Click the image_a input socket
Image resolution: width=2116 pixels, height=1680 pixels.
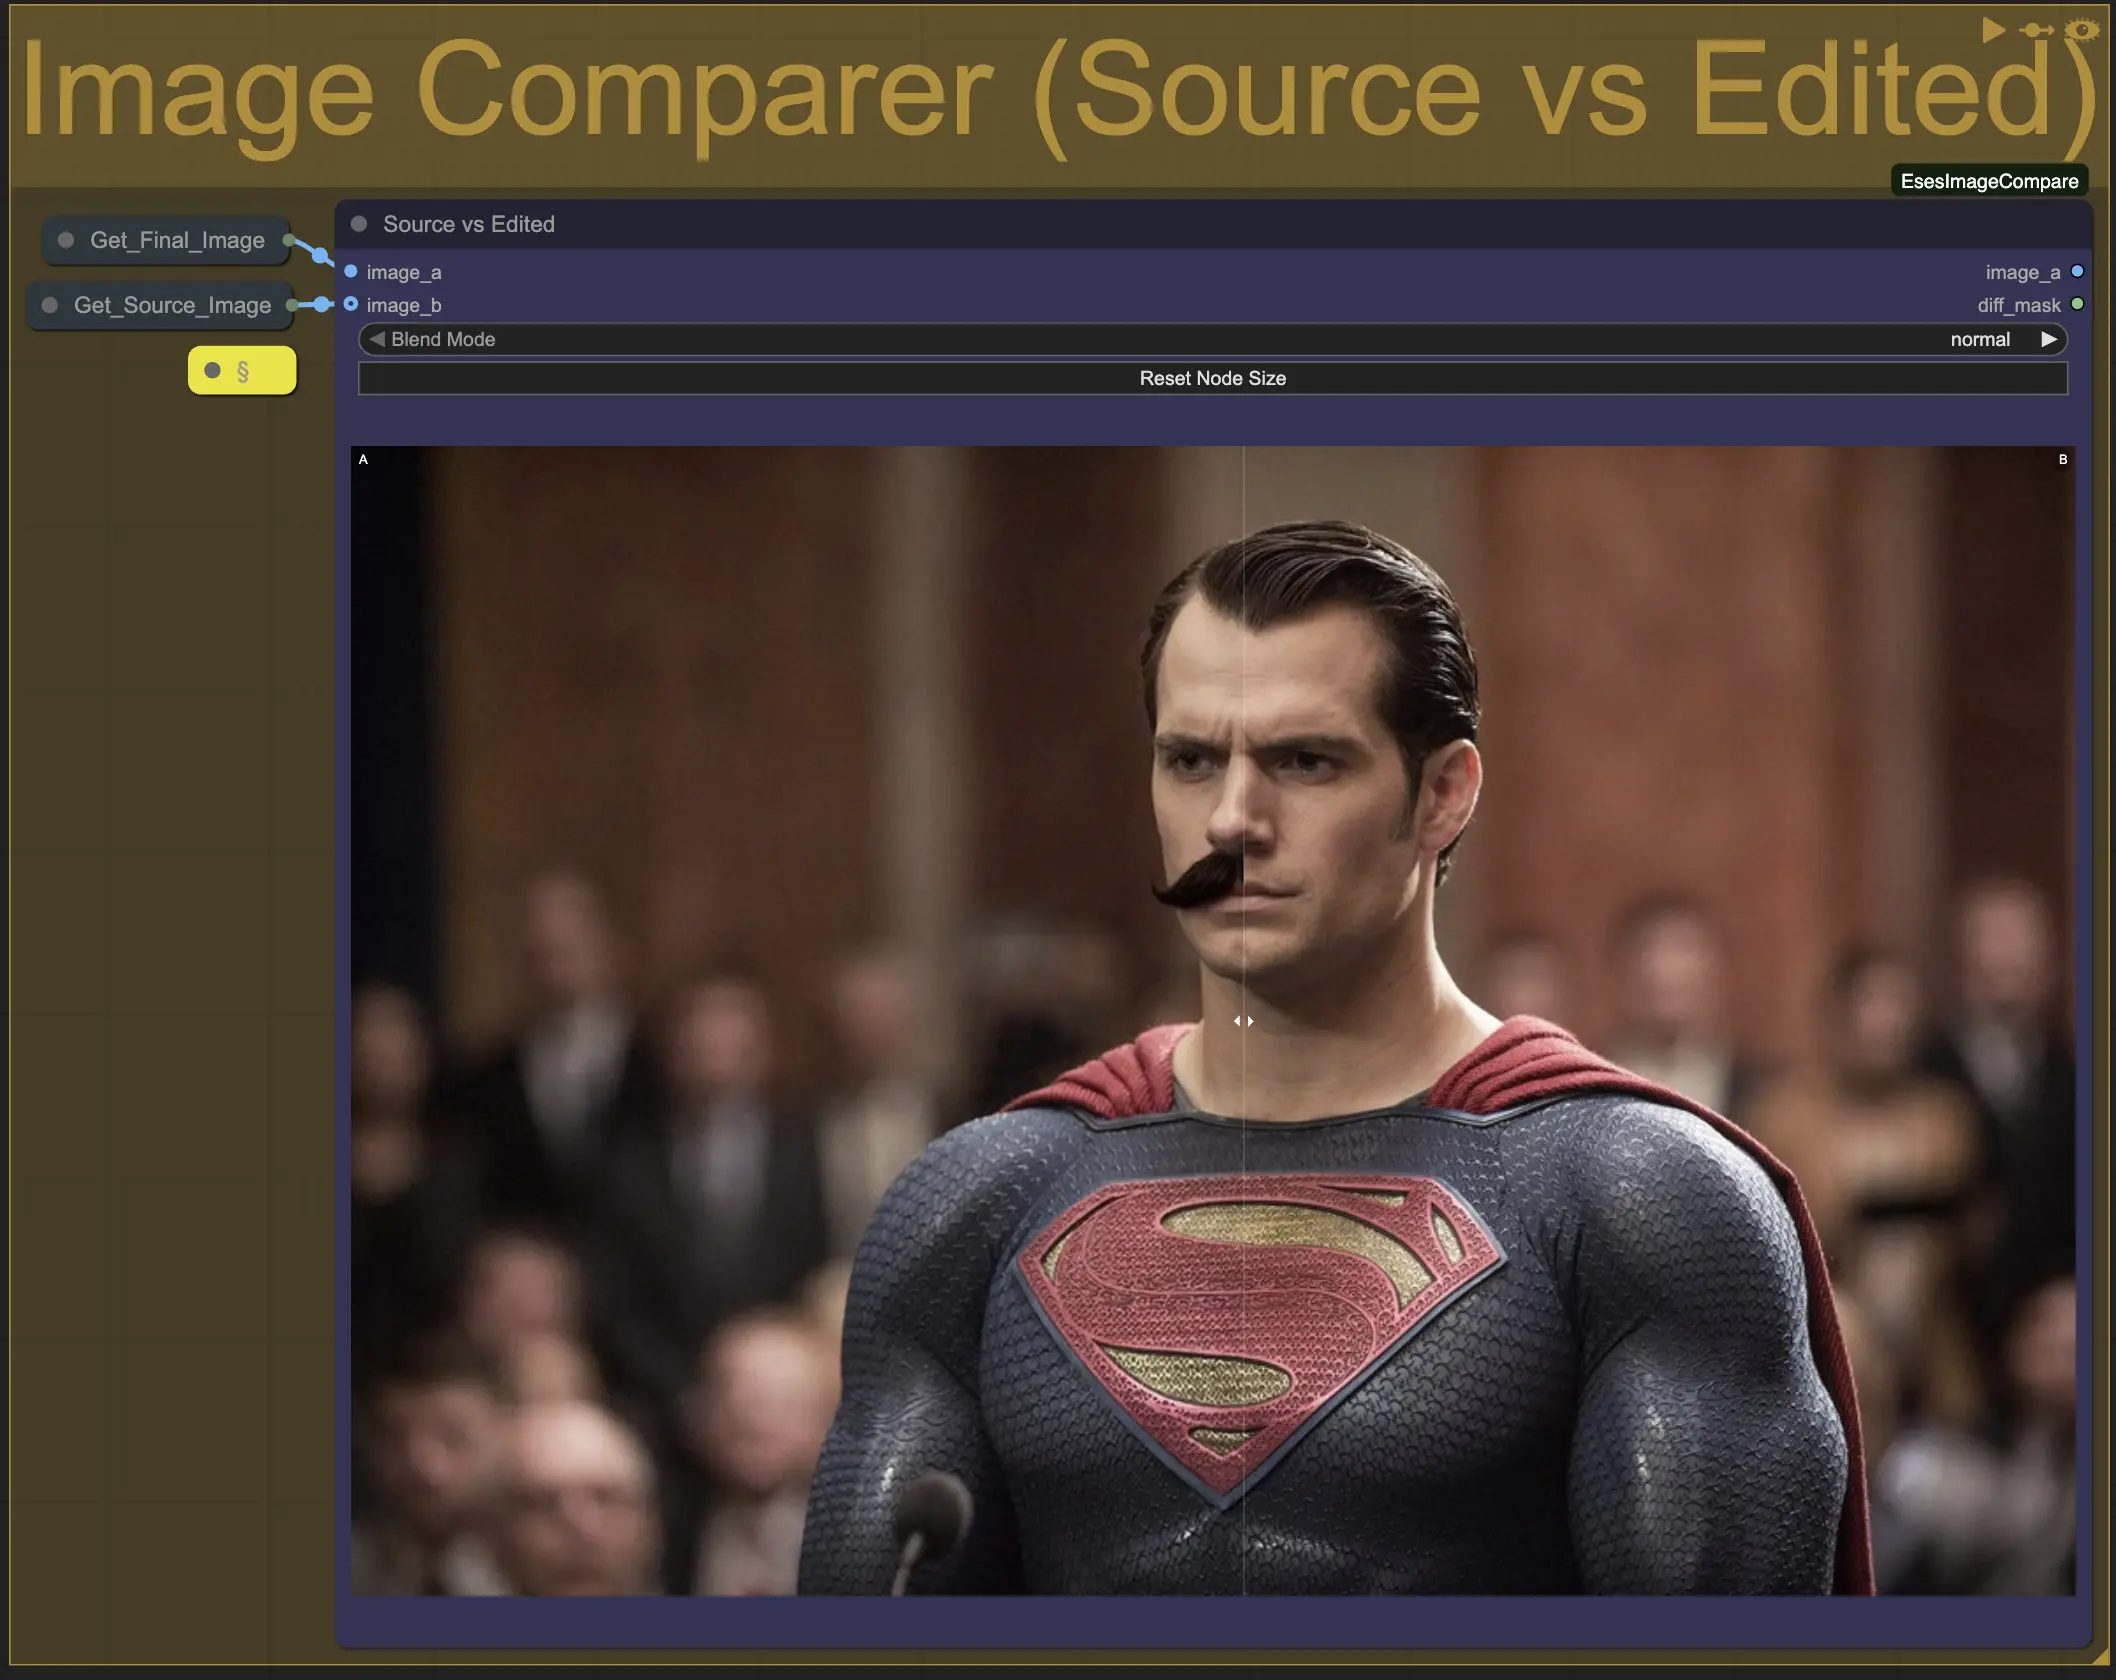click(351, 271)
